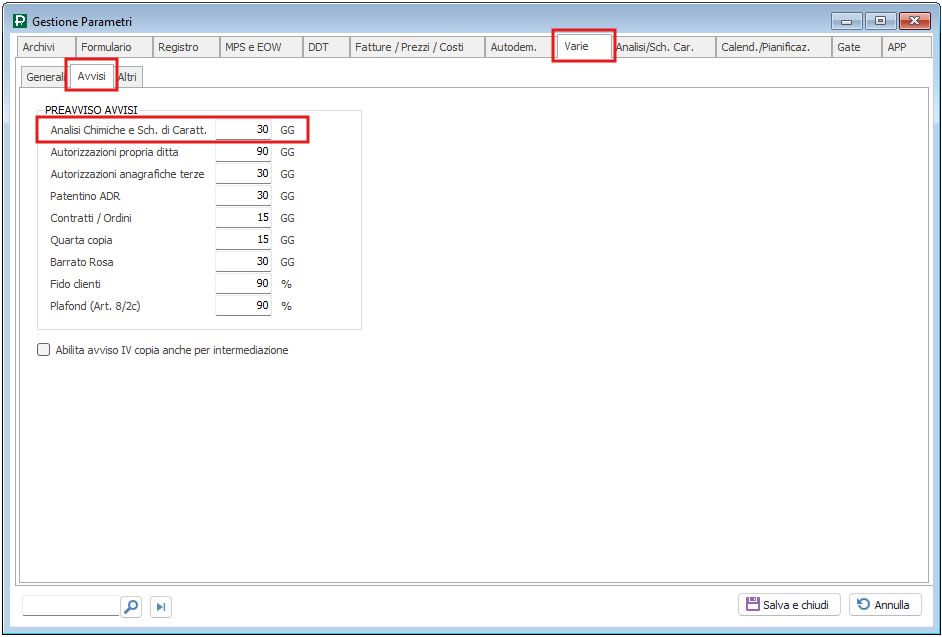The height and width of the screenshot is (637, 942).
Task: Click the magnifier search icon
Action: pyautogui.click(x=131, y=606)
